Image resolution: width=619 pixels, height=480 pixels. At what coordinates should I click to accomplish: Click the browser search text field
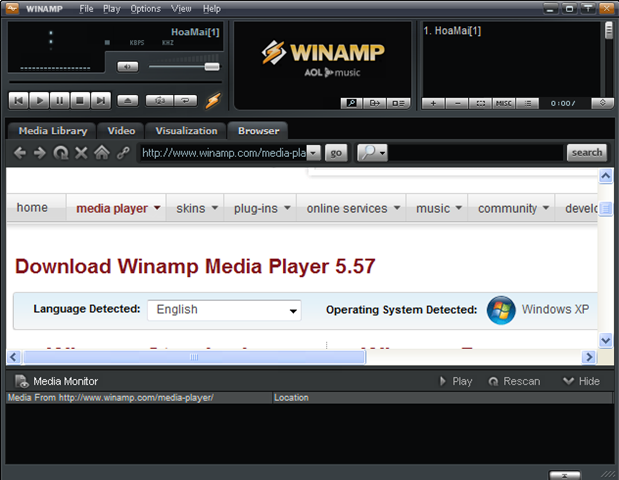pyautogui.click(x=475, y=153)
